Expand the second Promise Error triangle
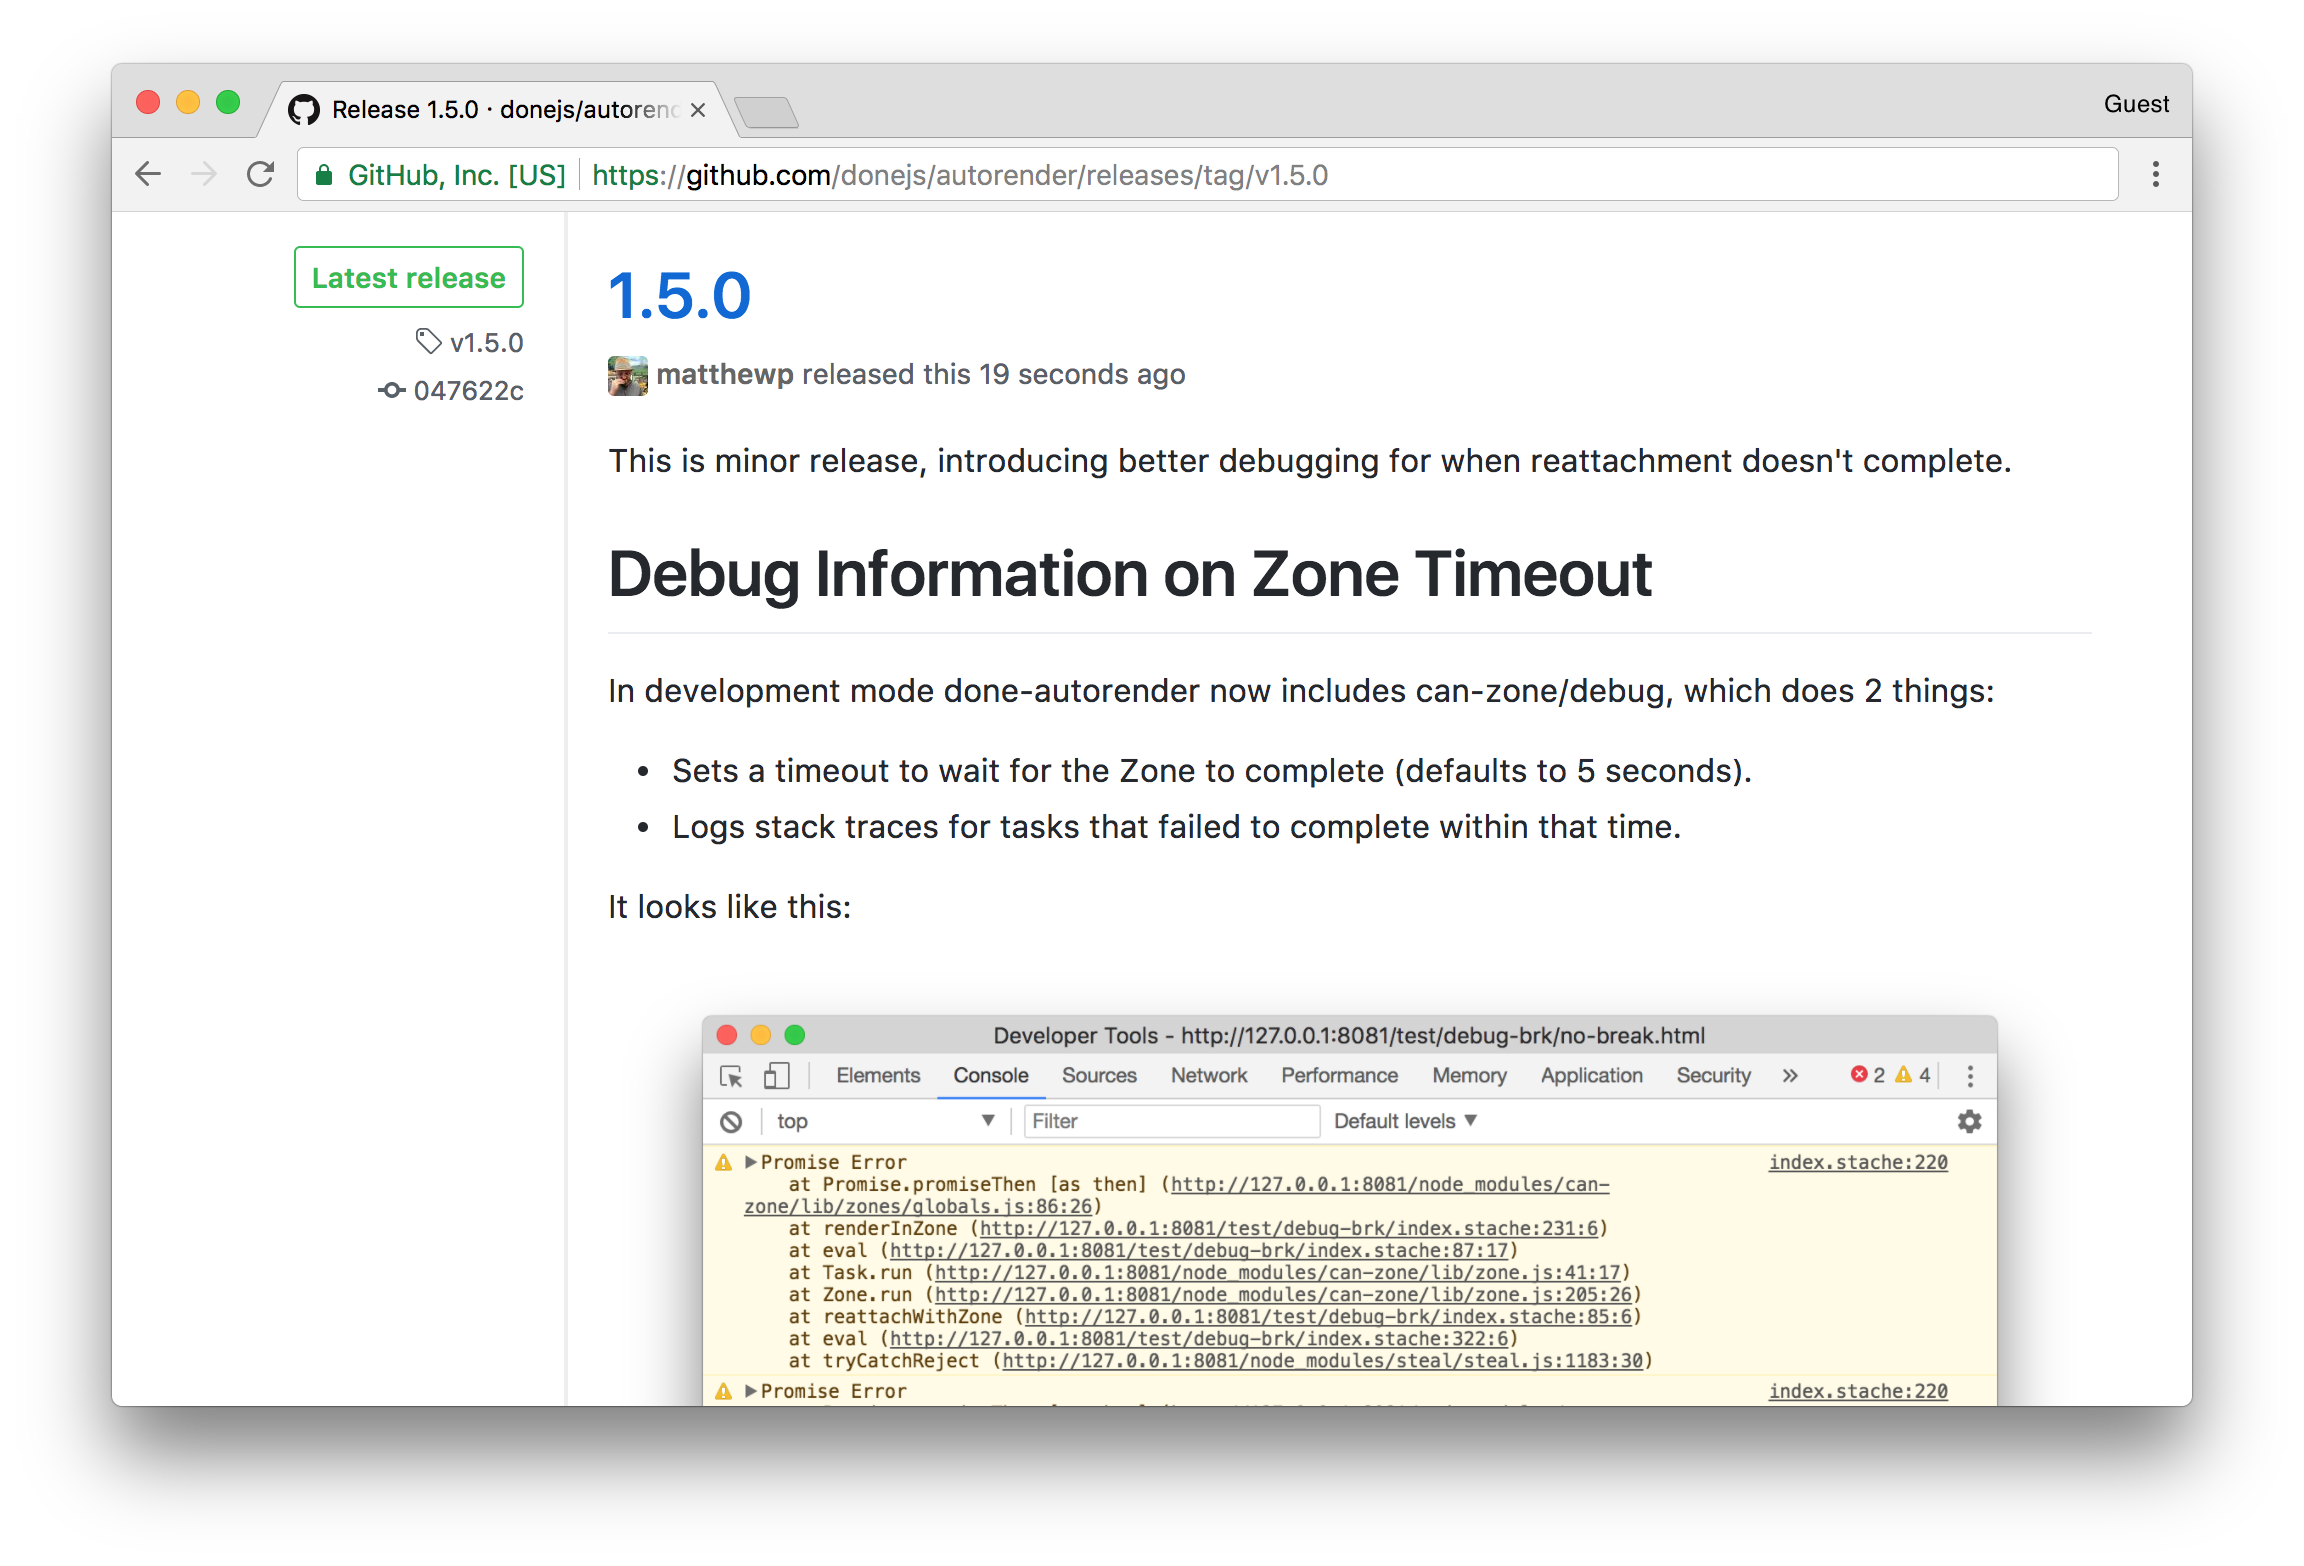Image resolution: width=2304 pixels, height=1566 pixels. coord(751,1391)
